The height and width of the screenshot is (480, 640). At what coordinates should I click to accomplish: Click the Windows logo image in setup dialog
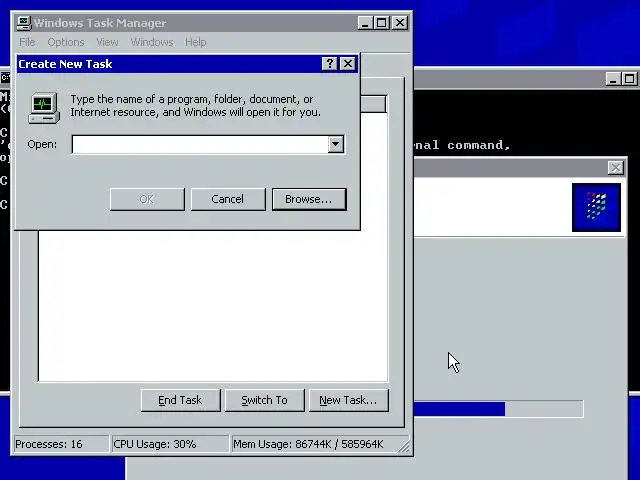point(596,207)
